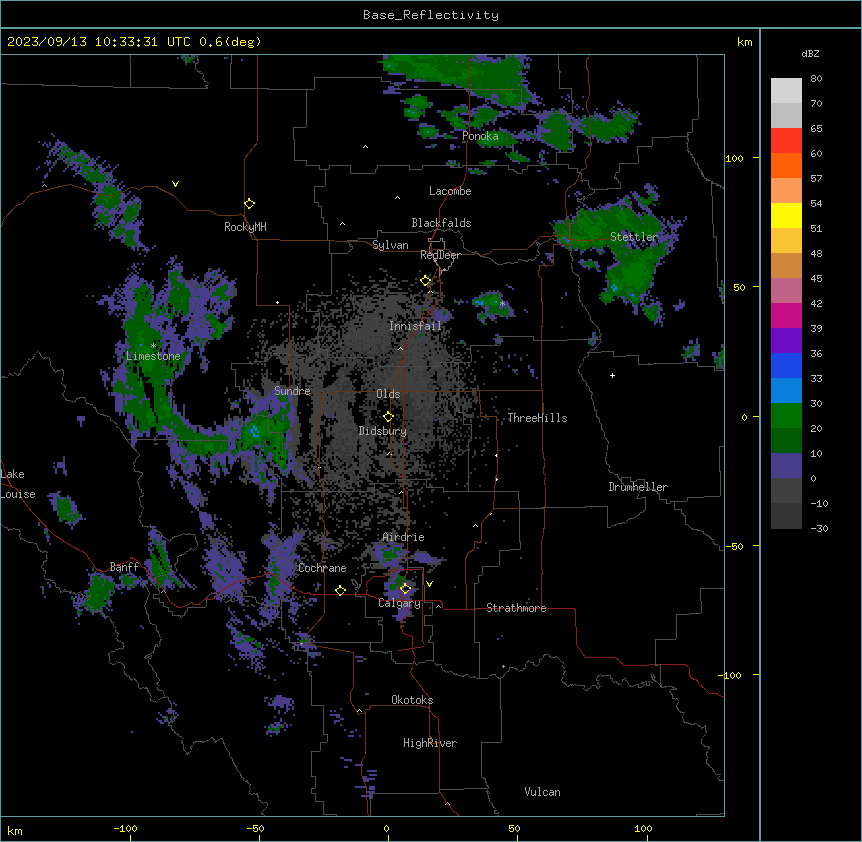
Task: Click the RedDeer city label
Action: [x=440, y=255]
